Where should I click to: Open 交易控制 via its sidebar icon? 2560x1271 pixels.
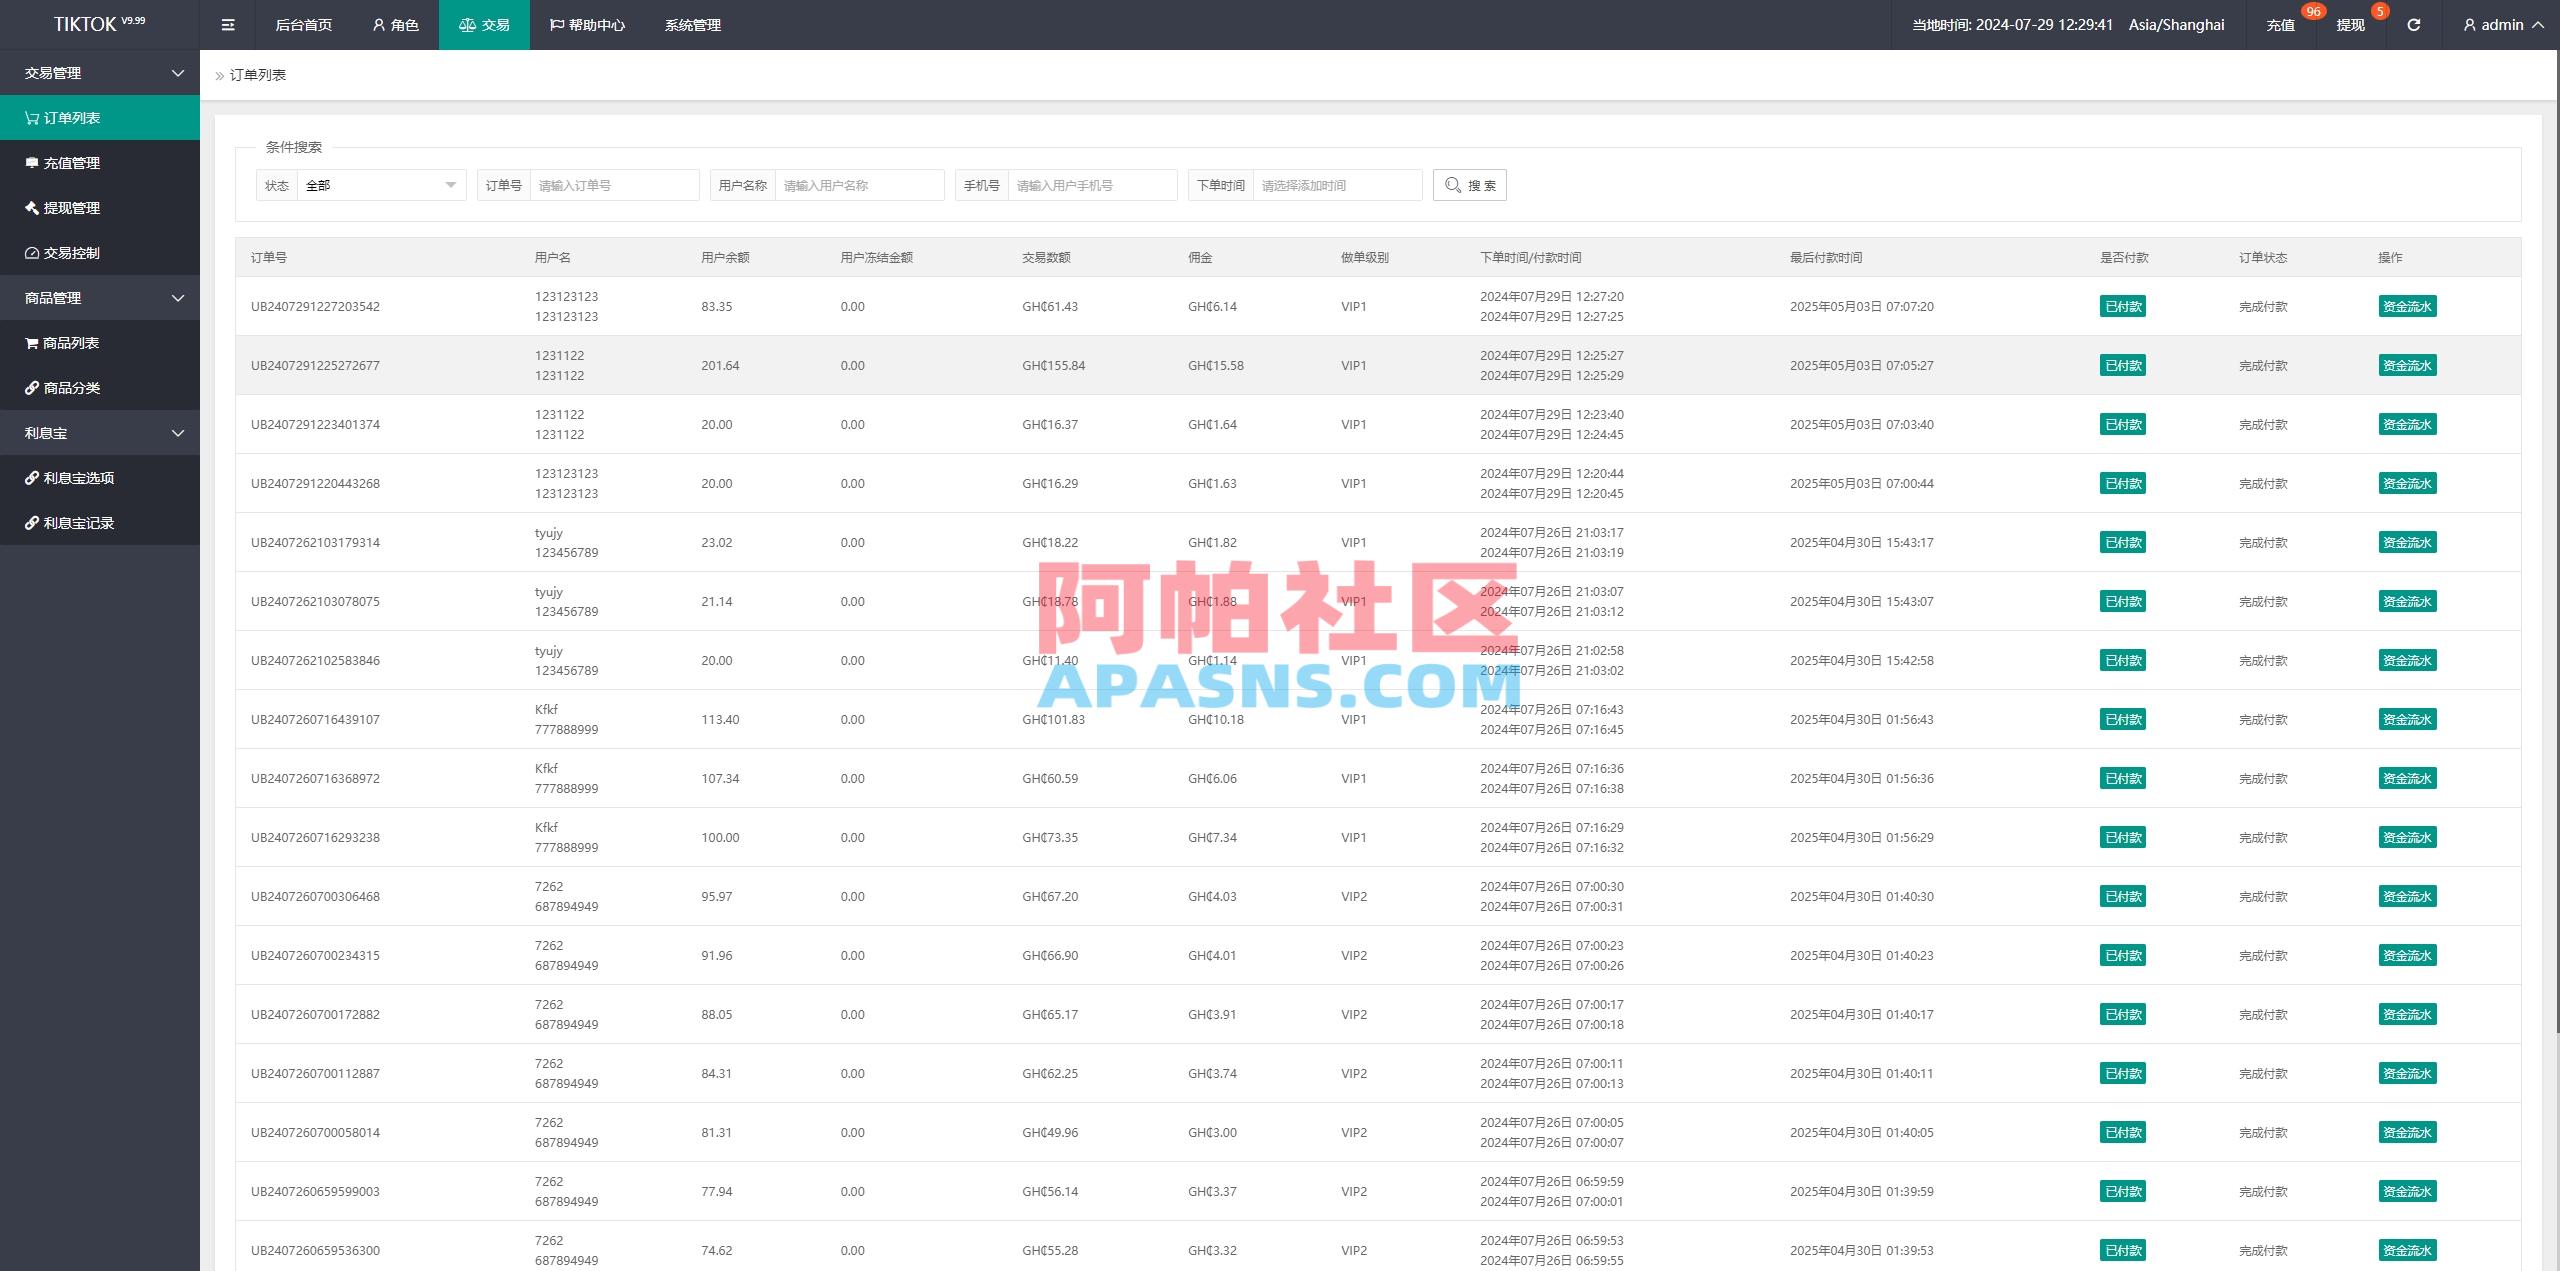pos(30,253)
